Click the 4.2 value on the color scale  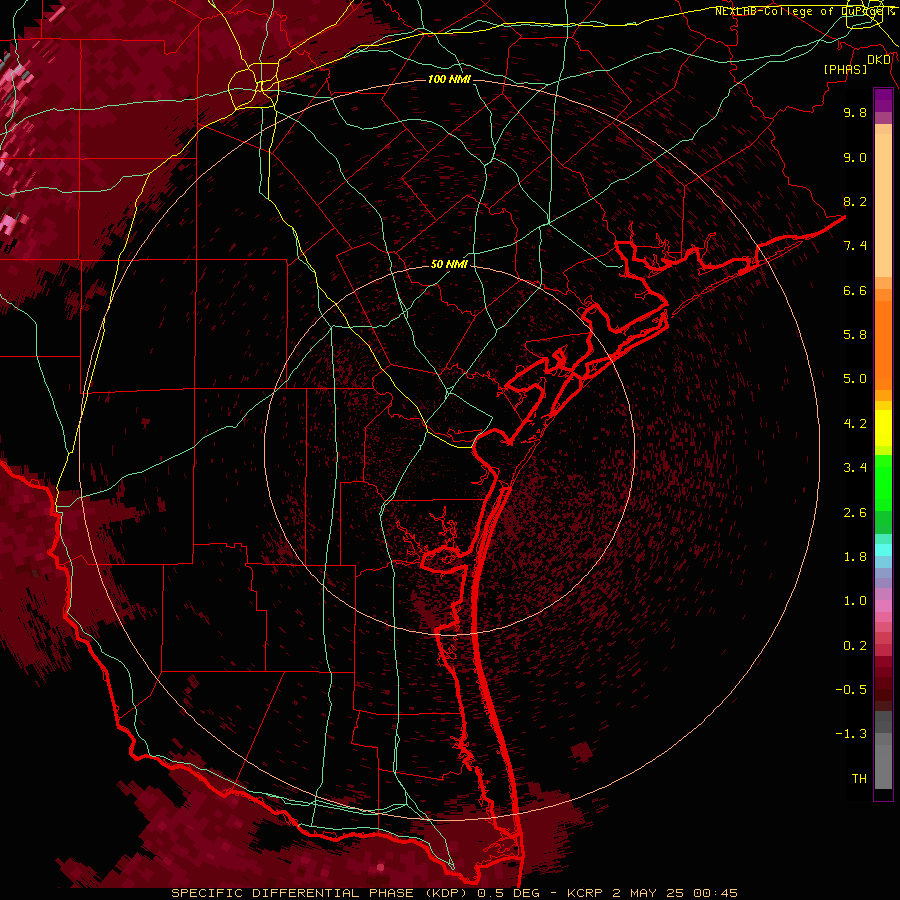point(855,424)
